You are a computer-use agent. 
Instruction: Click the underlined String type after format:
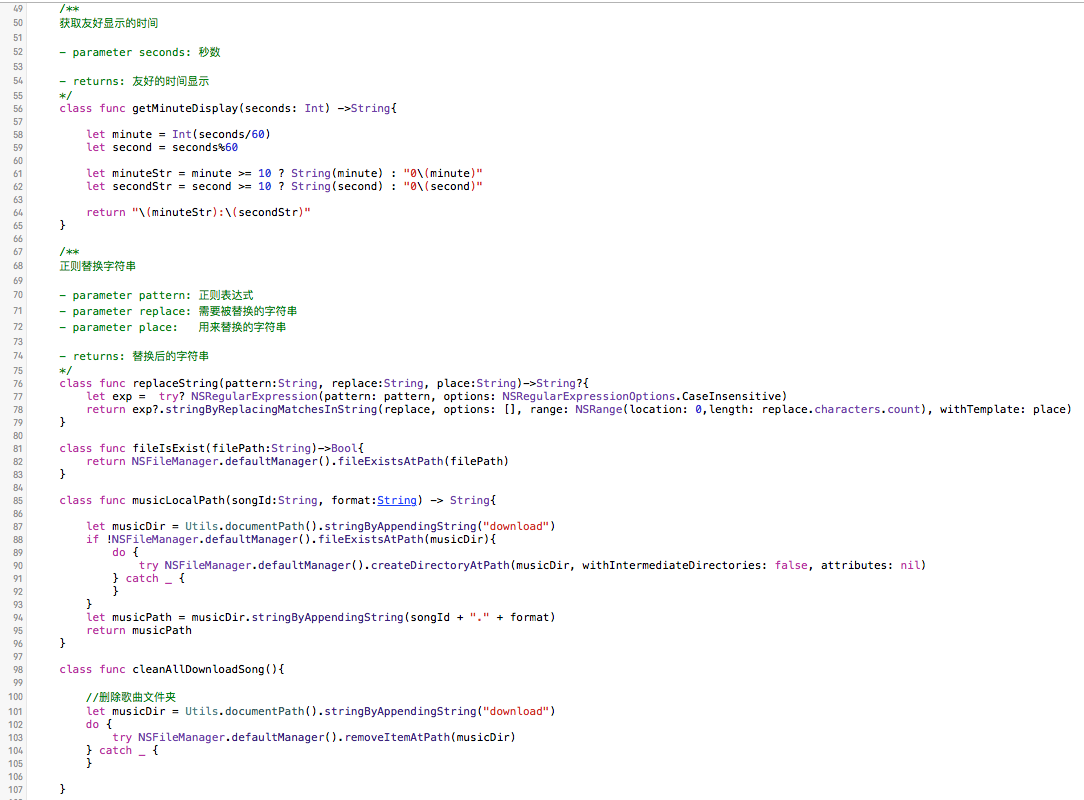397,500
